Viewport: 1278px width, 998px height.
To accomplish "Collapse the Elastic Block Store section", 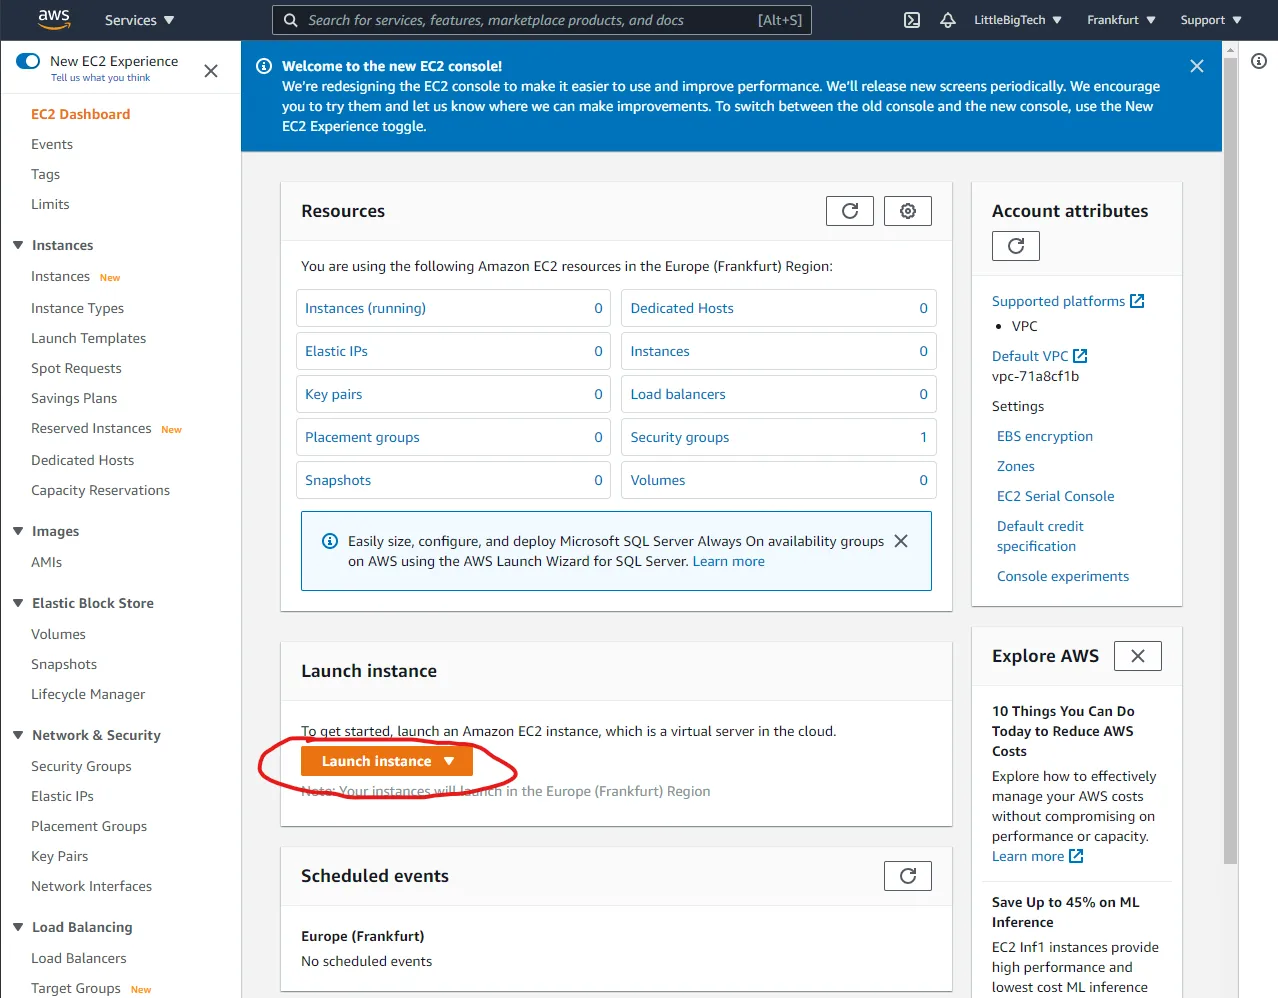I will click(x=18, y=603).
